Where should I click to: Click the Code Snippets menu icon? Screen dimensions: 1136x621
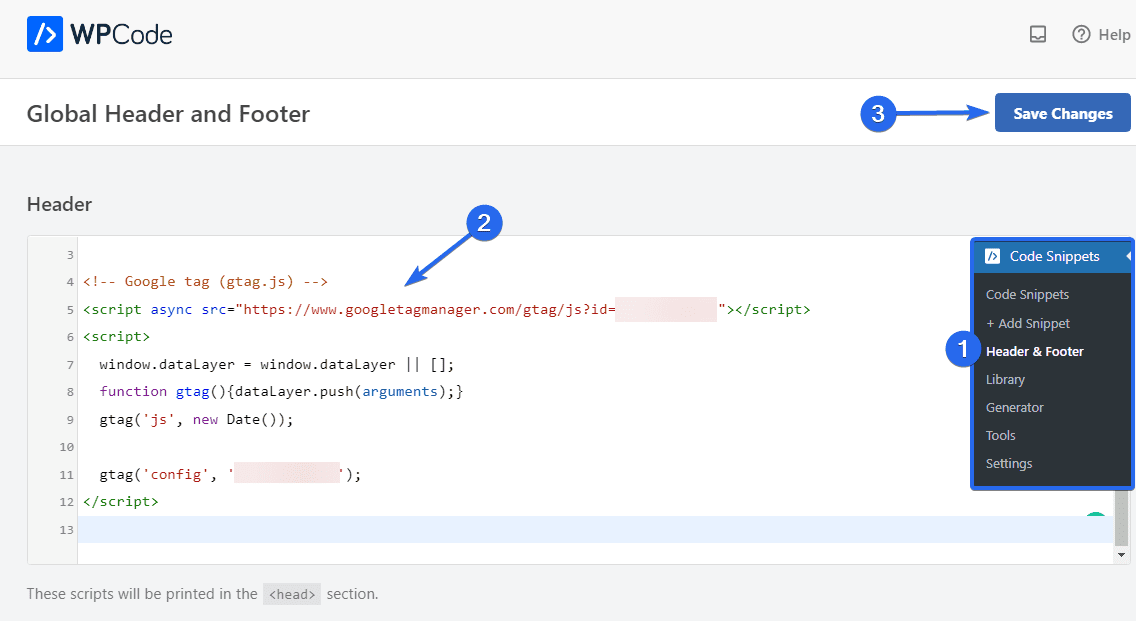pyautogui.click(x=993, y=256)
